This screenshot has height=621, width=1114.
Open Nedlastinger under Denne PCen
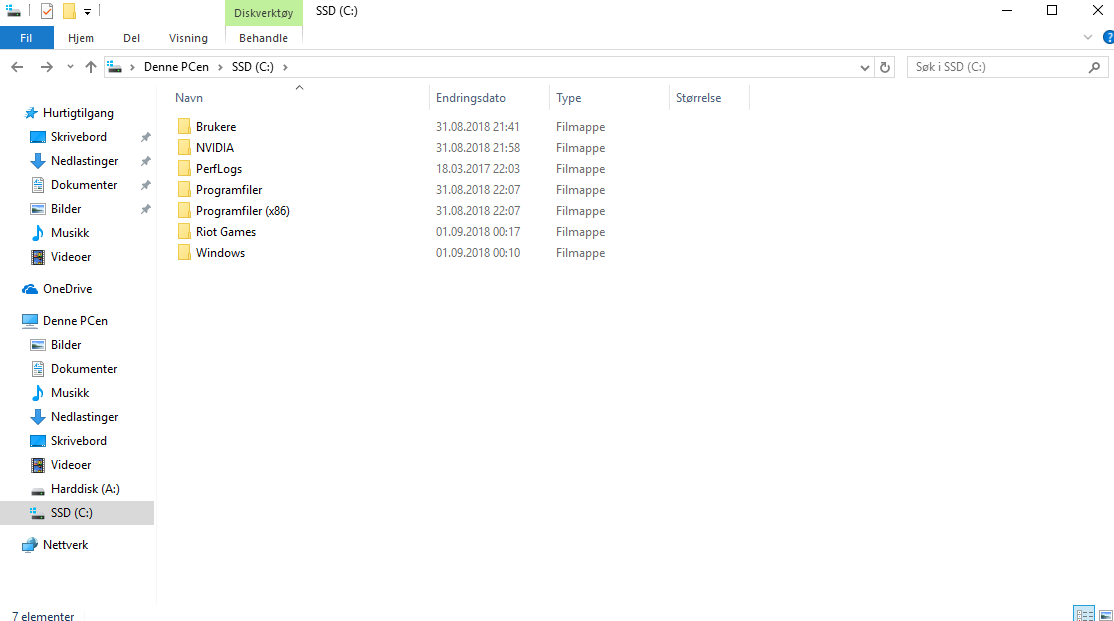coord(84,416)
